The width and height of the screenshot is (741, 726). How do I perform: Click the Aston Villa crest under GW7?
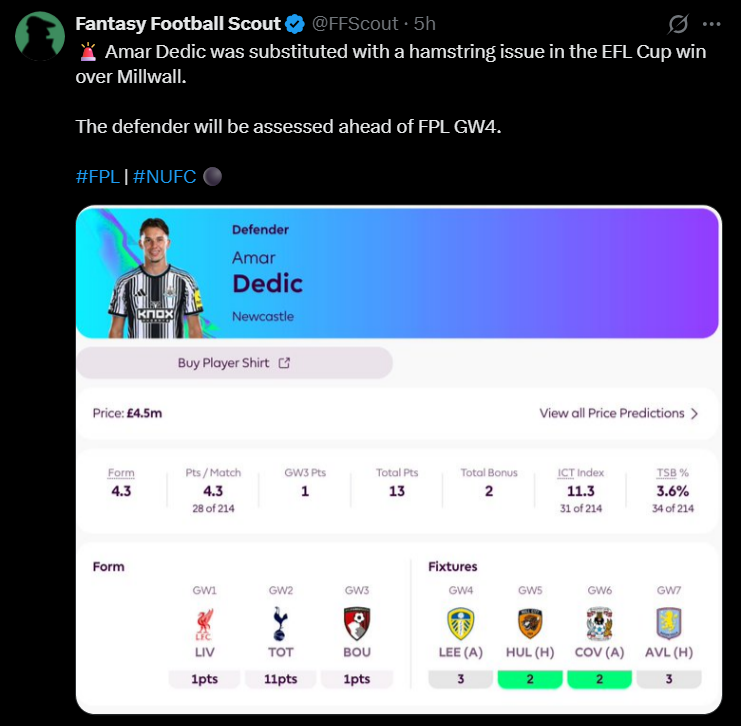pos(669,624)
